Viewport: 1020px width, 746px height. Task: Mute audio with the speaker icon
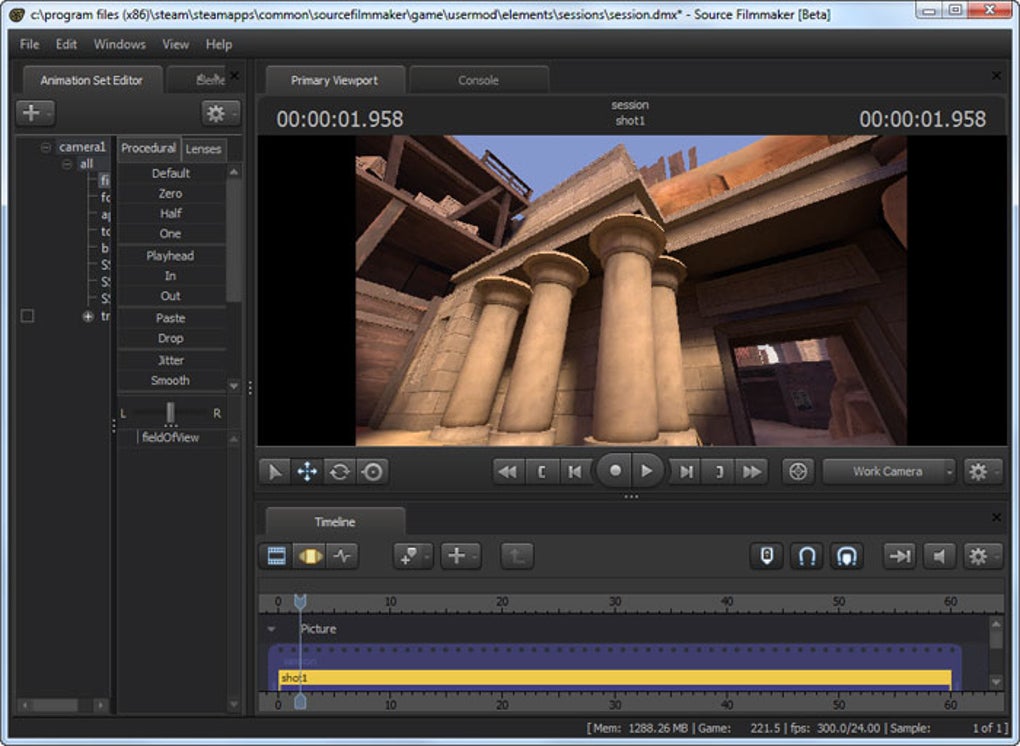(938, 556)
